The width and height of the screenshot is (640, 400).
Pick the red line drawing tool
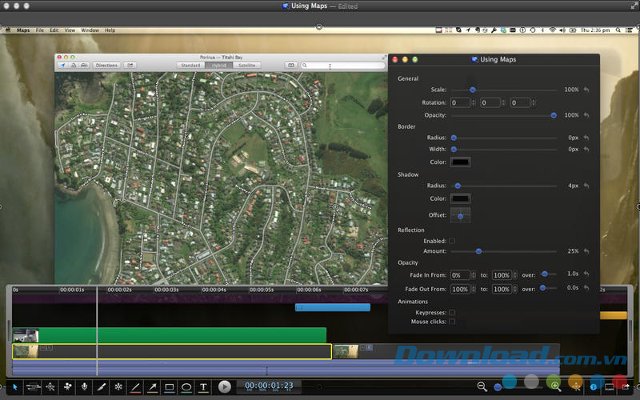(x=134, y=386)
